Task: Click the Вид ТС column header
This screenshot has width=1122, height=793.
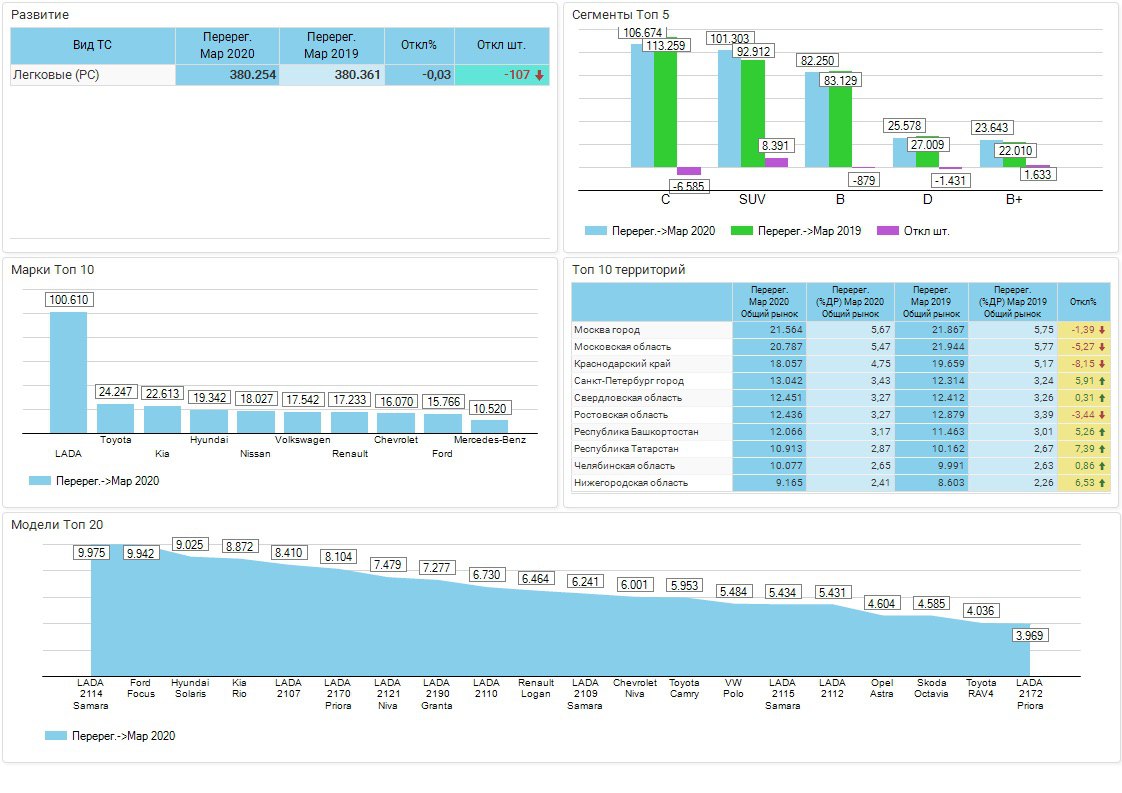Action: [92, 45]
